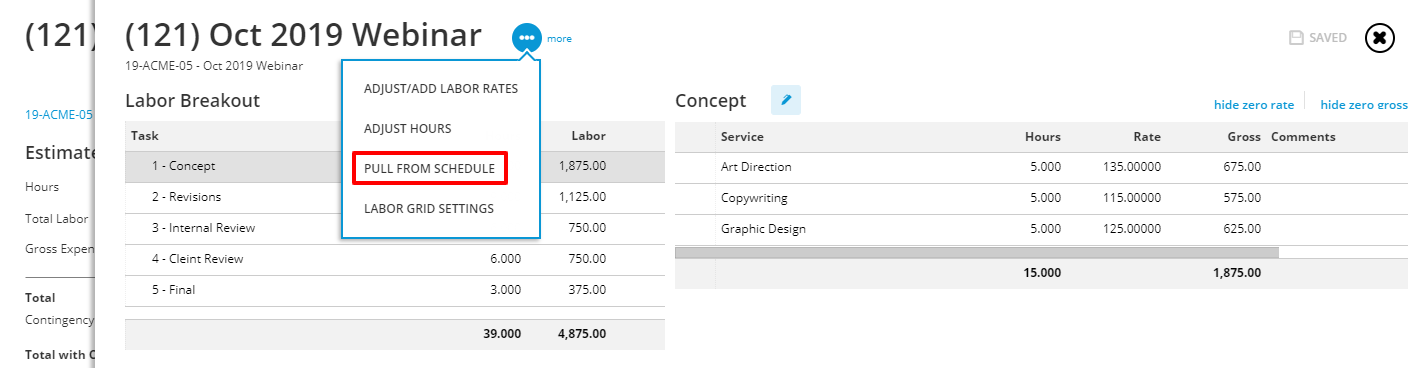The width and height of the screenshot is (1424, 368).
Task: Click the blue more options ellipsis icon
Action: coord(527,38)
